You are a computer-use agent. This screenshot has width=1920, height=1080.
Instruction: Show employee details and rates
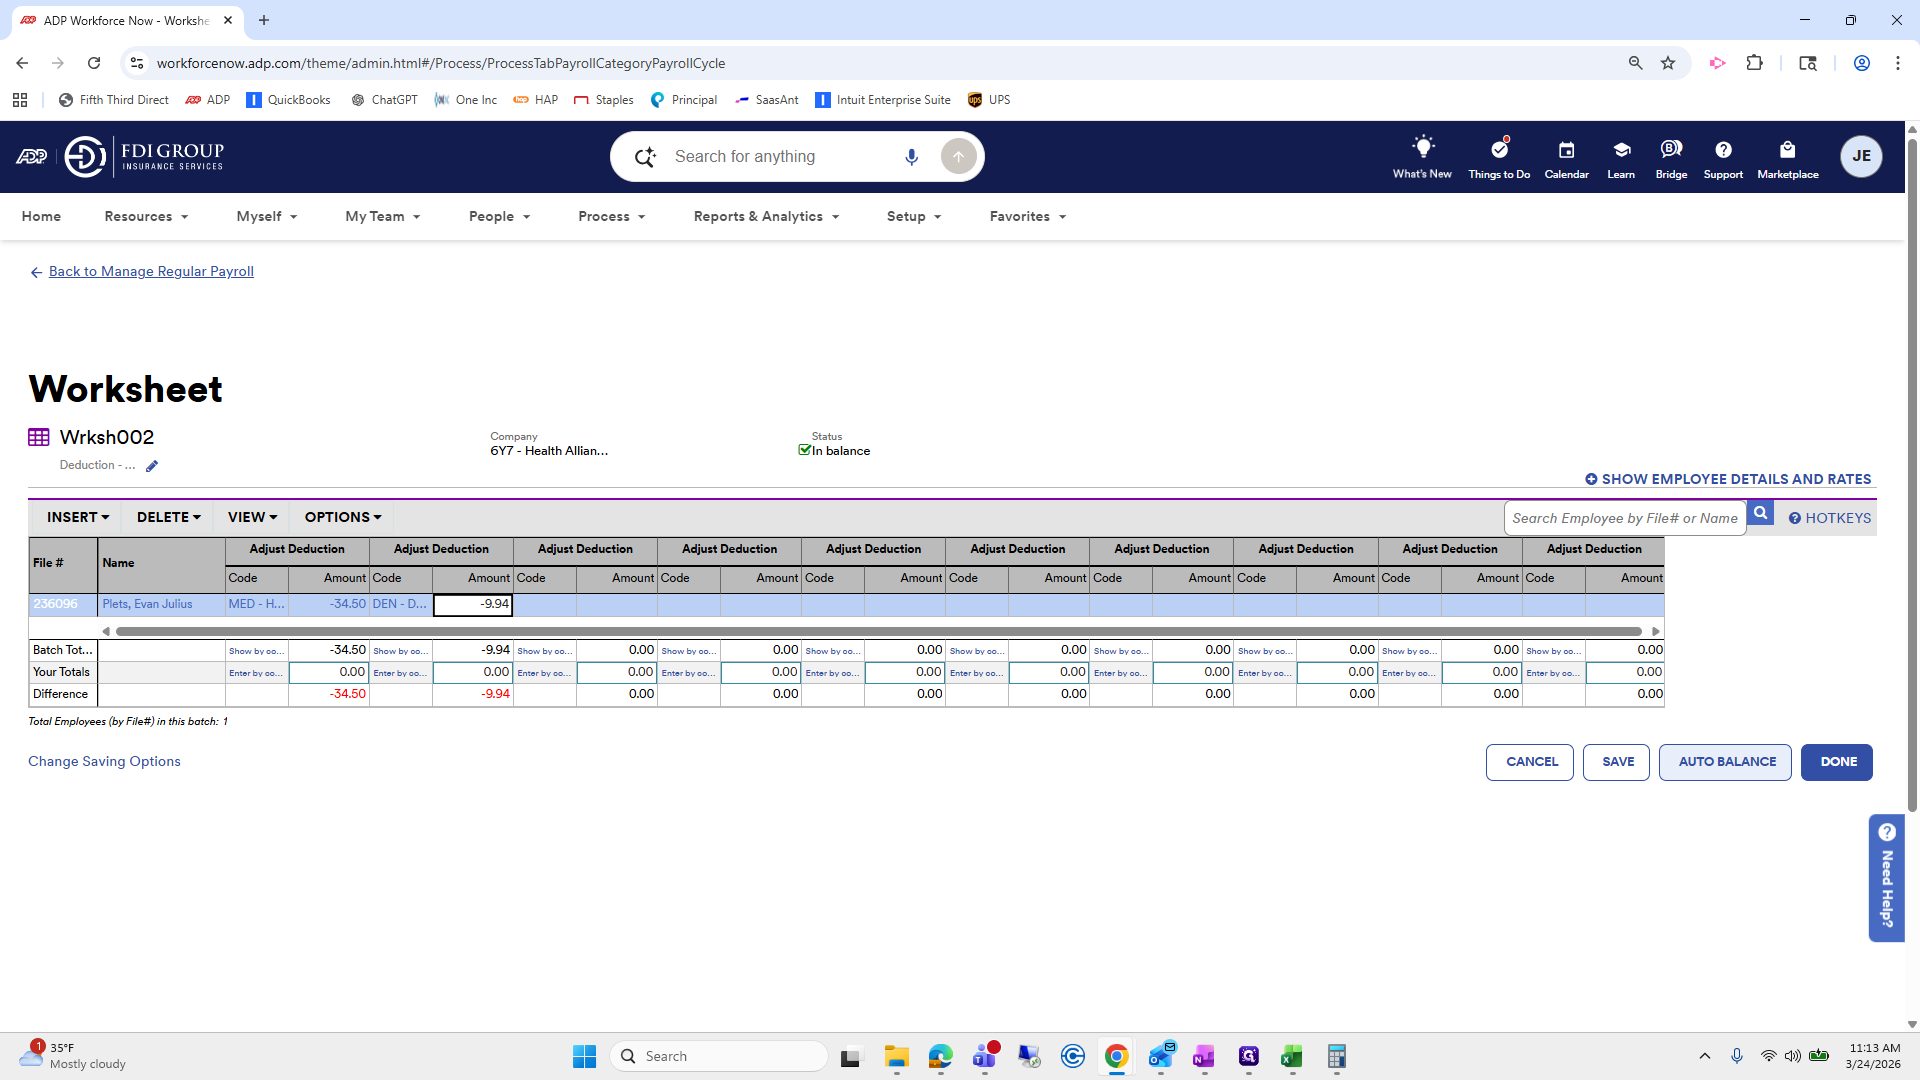[x=1728, y=479]
